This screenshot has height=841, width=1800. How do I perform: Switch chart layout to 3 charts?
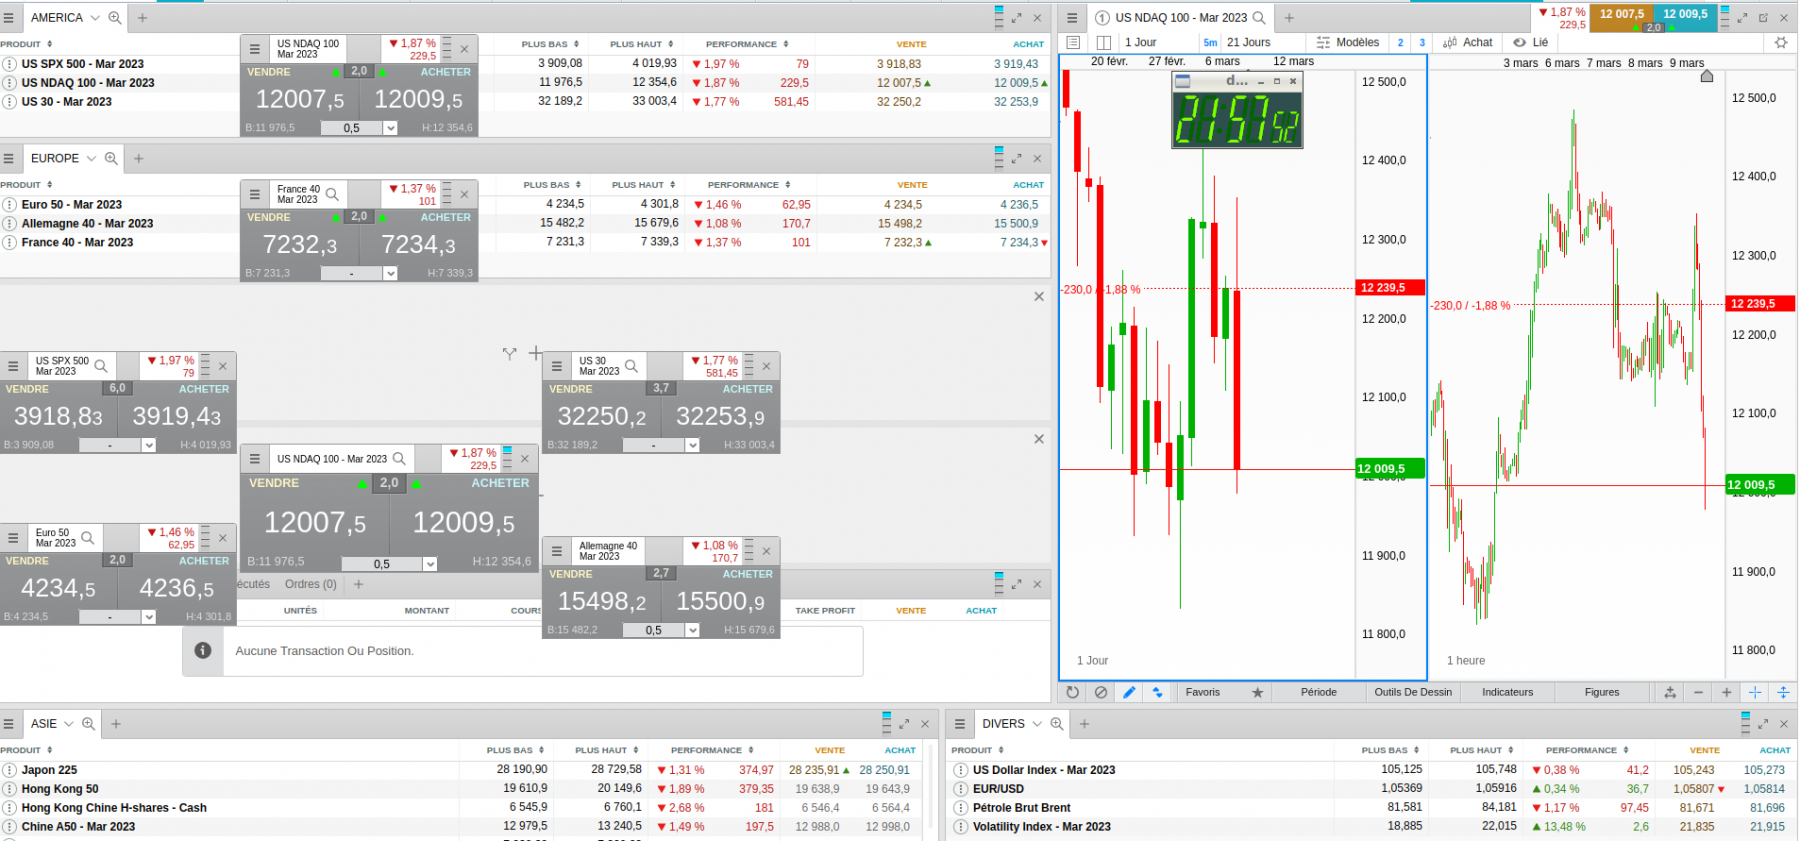pos(1422,42)
